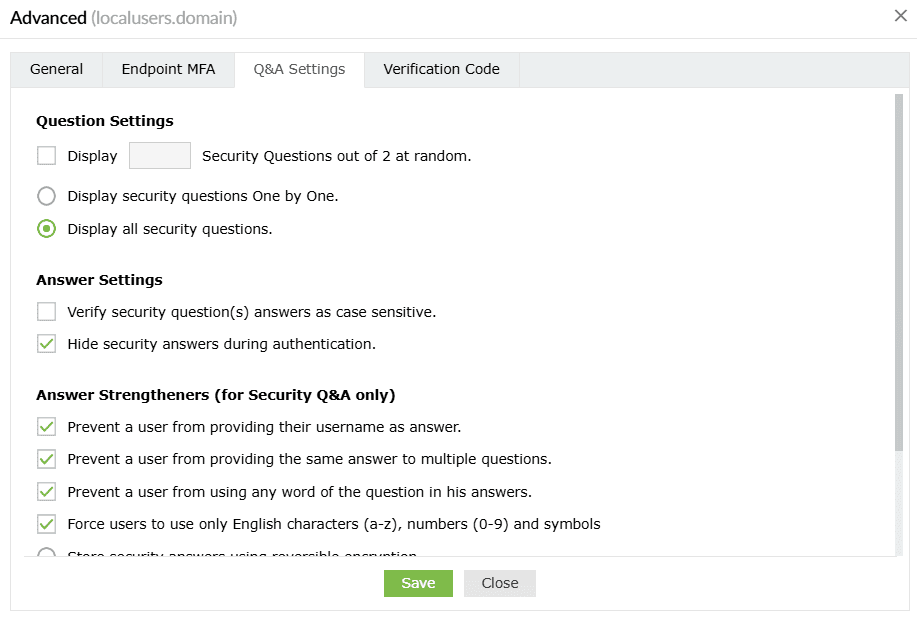Viewport: 917px width, 617px height.
Task: Click the security questions count input field
Action: (159, 155)
